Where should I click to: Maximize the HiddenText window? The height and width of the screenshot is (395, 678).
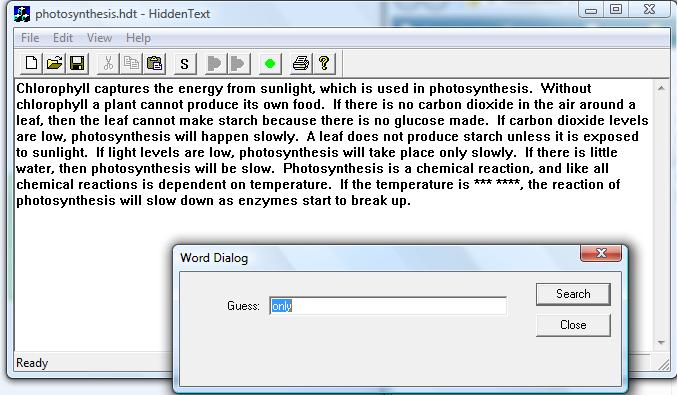[616, 10]
